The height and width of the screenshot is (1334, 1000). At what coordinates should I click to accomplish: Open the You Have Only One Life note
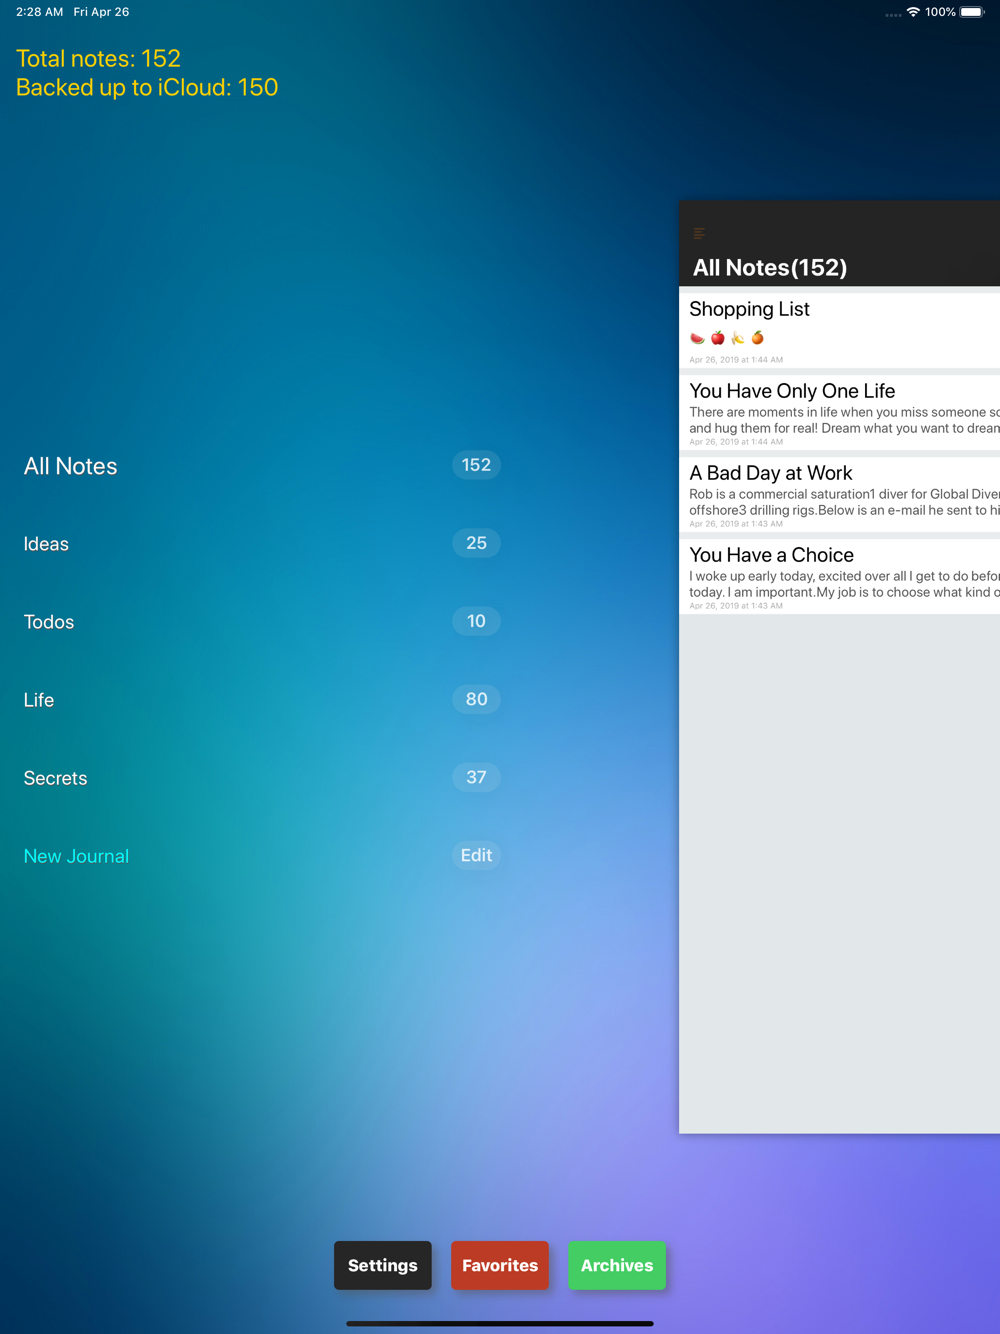point(839,412)
